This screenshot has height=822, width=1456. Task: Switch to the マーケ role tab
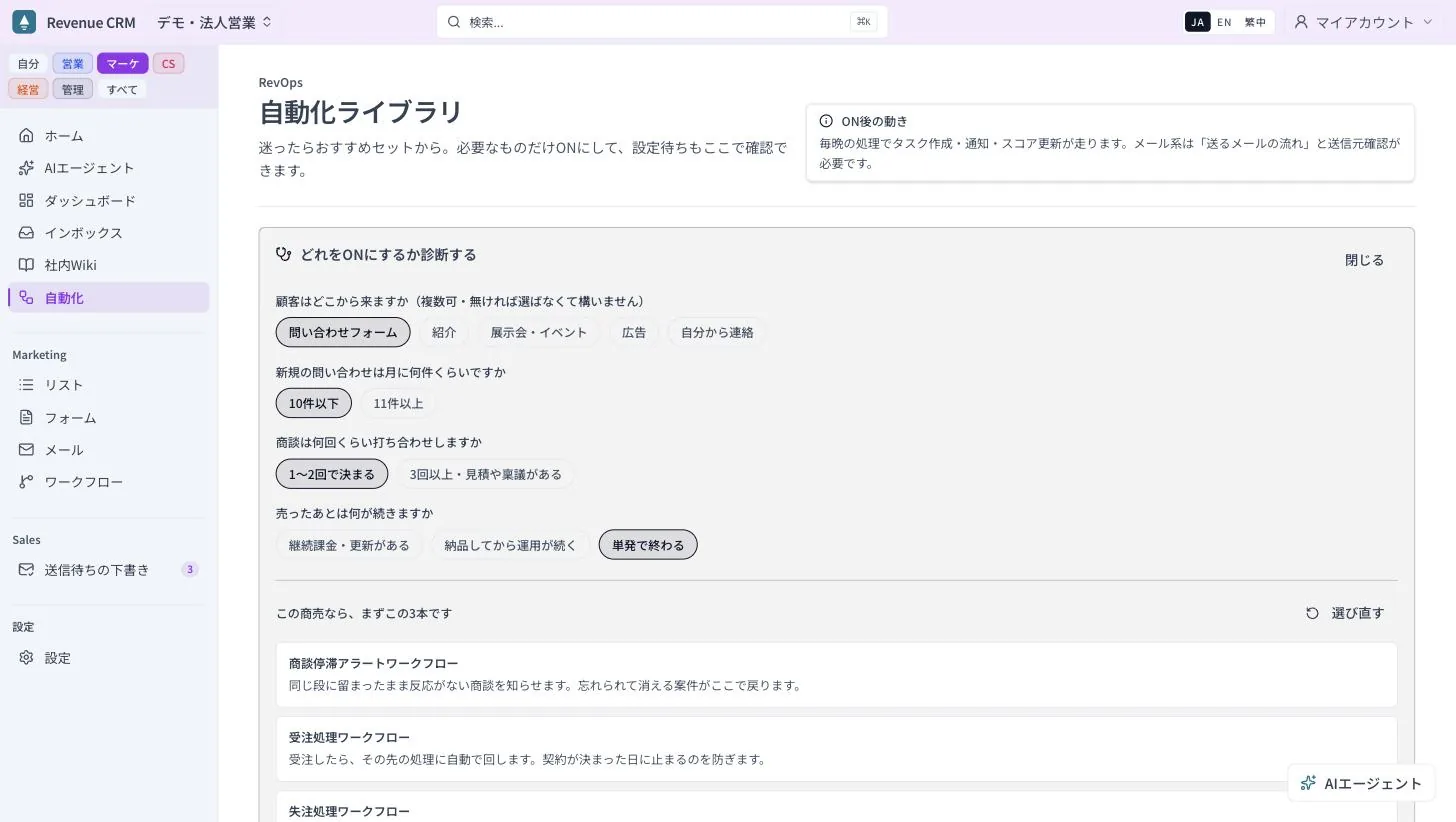[123, 63]
